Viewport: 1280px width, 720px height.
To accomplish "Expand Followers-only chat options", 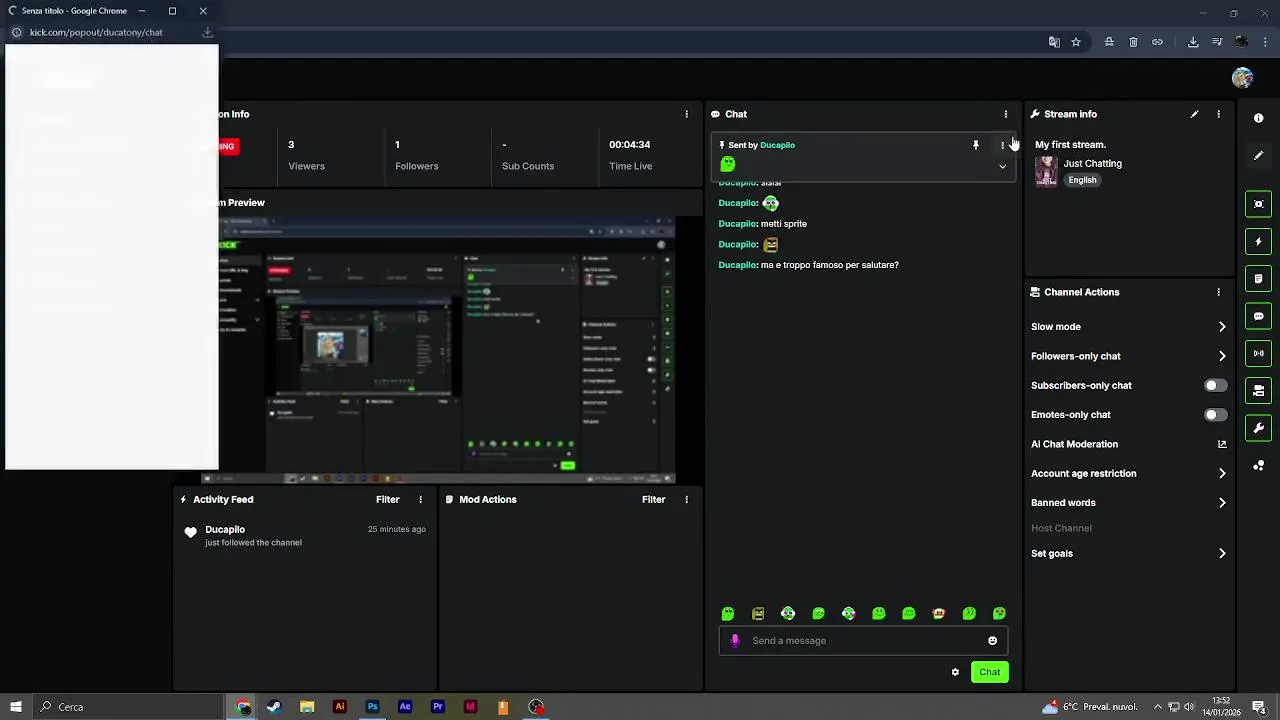I will (1222, 356).
